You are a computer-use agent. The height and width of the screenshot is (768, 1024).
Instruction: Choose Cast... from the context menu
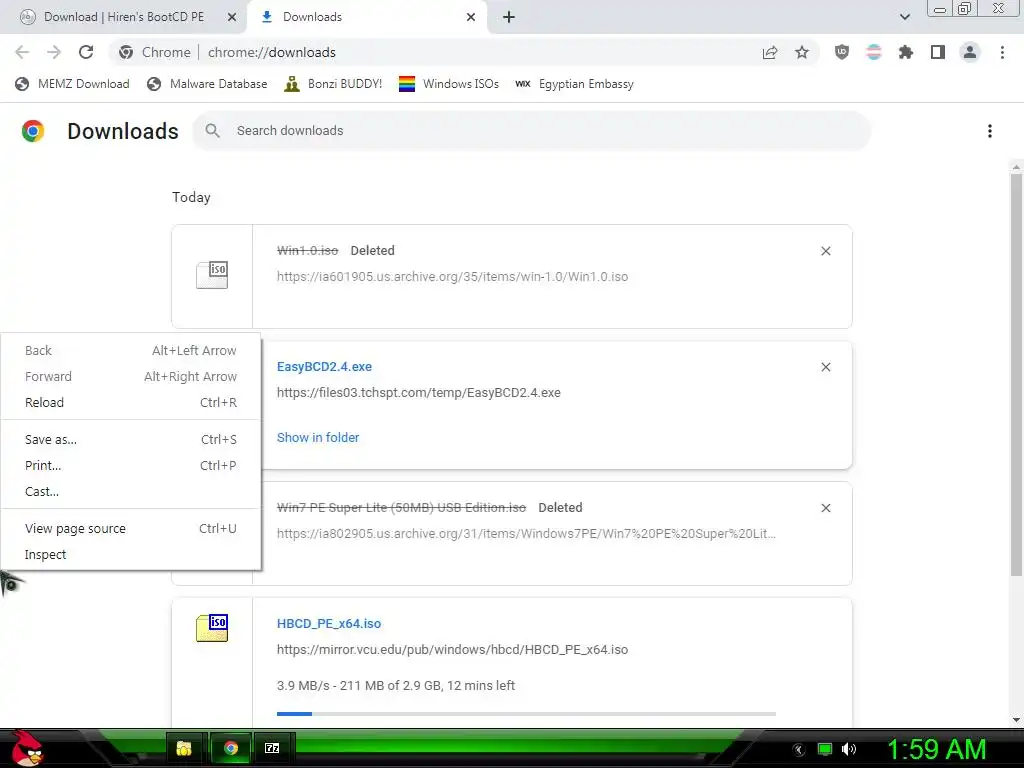(131, 492)
